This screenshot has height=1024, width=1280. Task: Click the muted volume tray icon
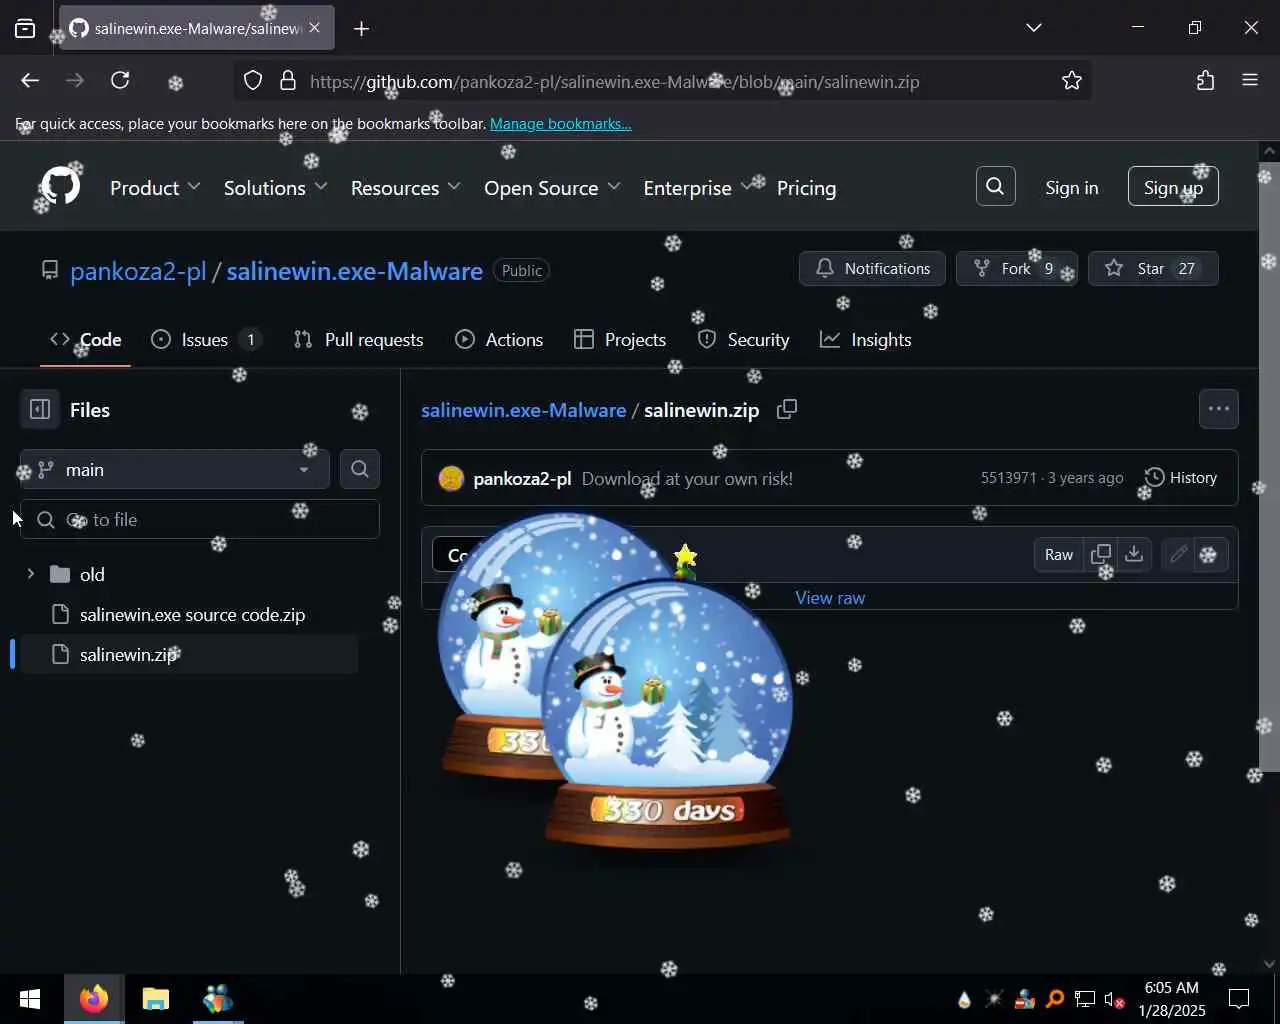tap(1114, 999)
